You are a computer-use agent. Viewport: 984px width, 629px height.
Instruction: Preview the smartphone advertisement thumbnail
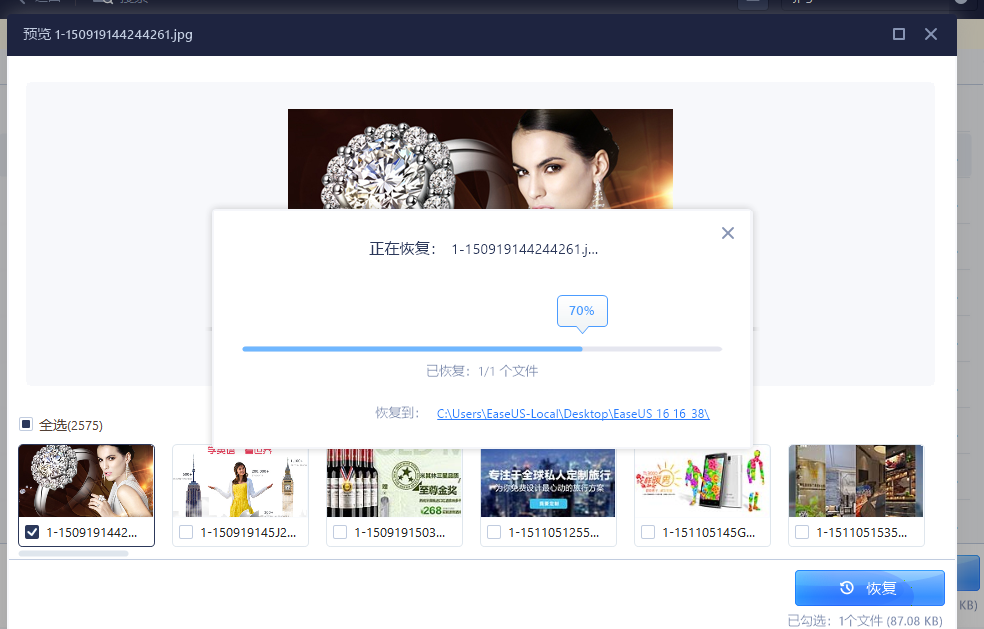pos(702,481)
